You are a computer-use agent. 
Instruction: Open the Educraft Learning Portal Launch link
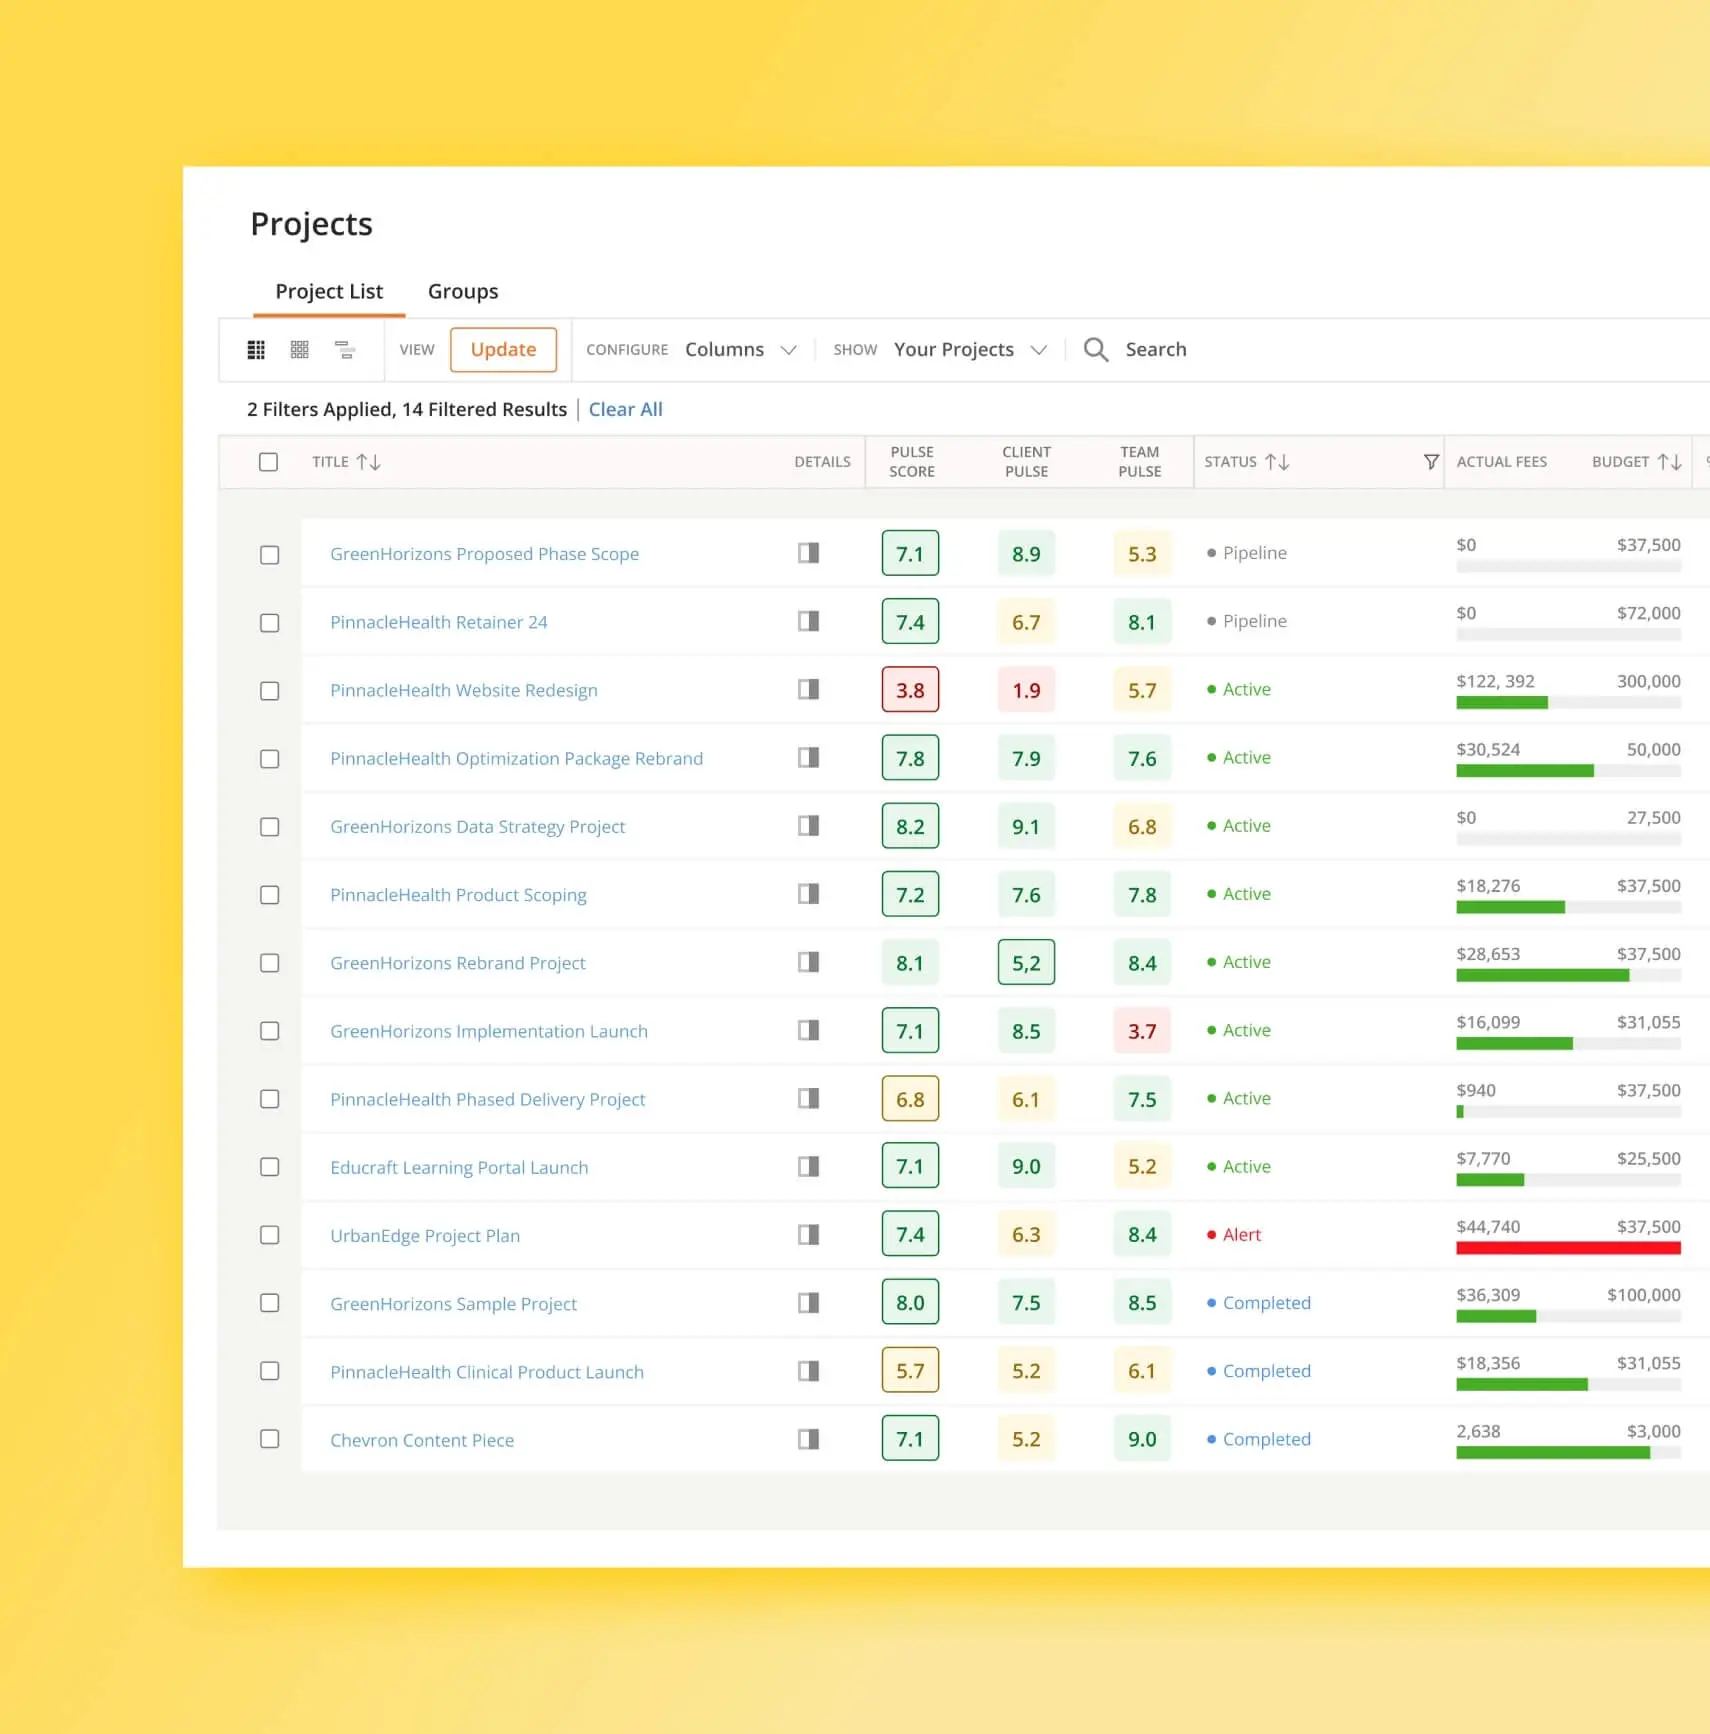pyautogui.click(x=459, y=1167)
